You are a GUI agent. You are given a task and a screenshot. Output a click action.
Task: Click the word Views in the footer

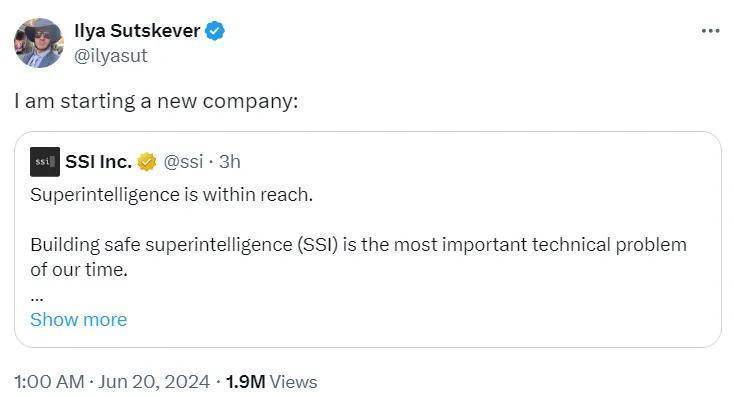293,382
